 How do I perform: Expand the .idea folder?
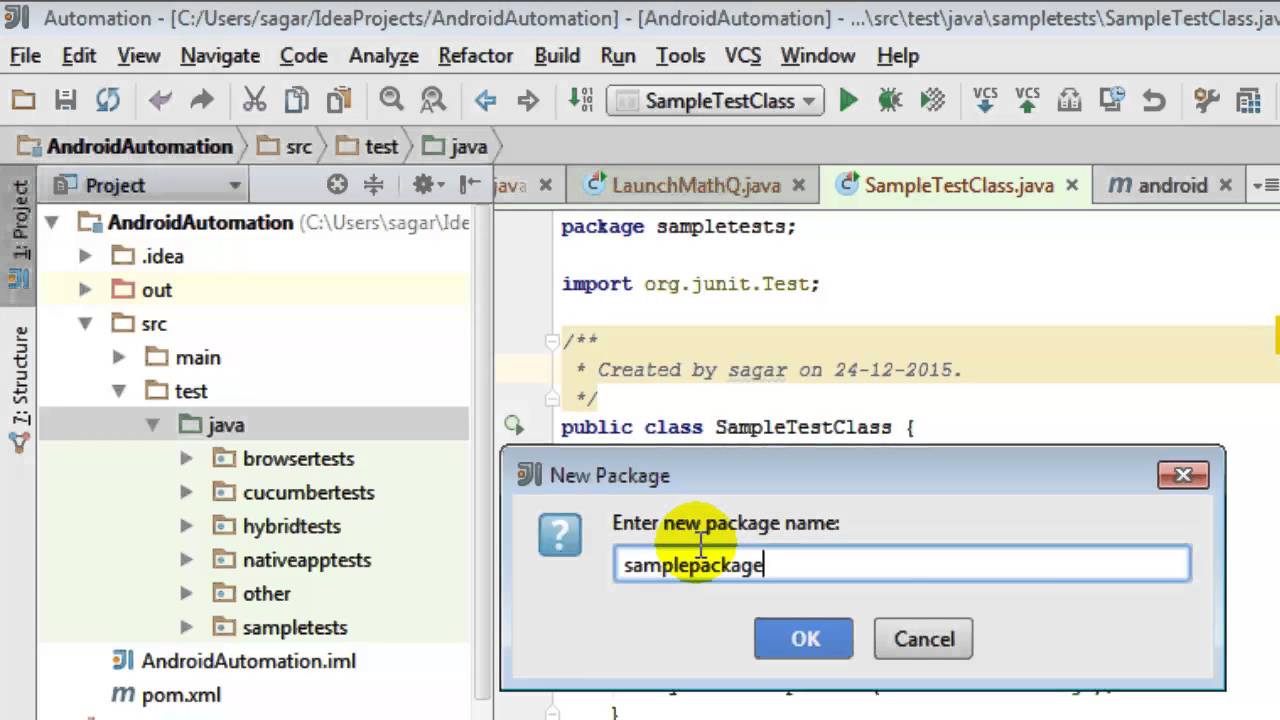[86, 256]
